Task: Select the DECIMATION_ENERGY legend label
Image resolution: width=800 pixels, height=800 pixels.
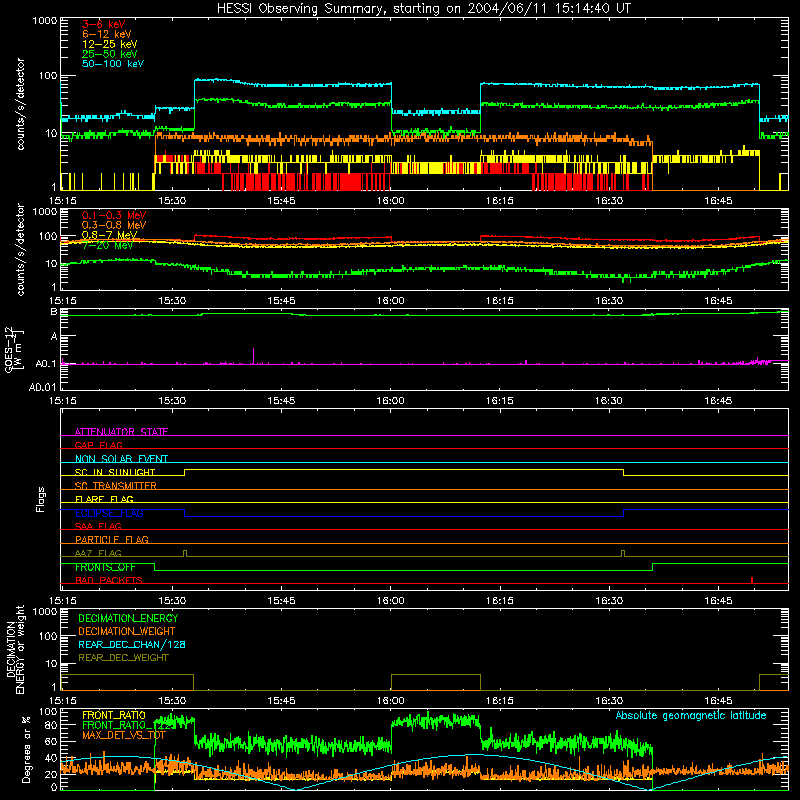Action: pyautogui.click(x=128, y=618)
